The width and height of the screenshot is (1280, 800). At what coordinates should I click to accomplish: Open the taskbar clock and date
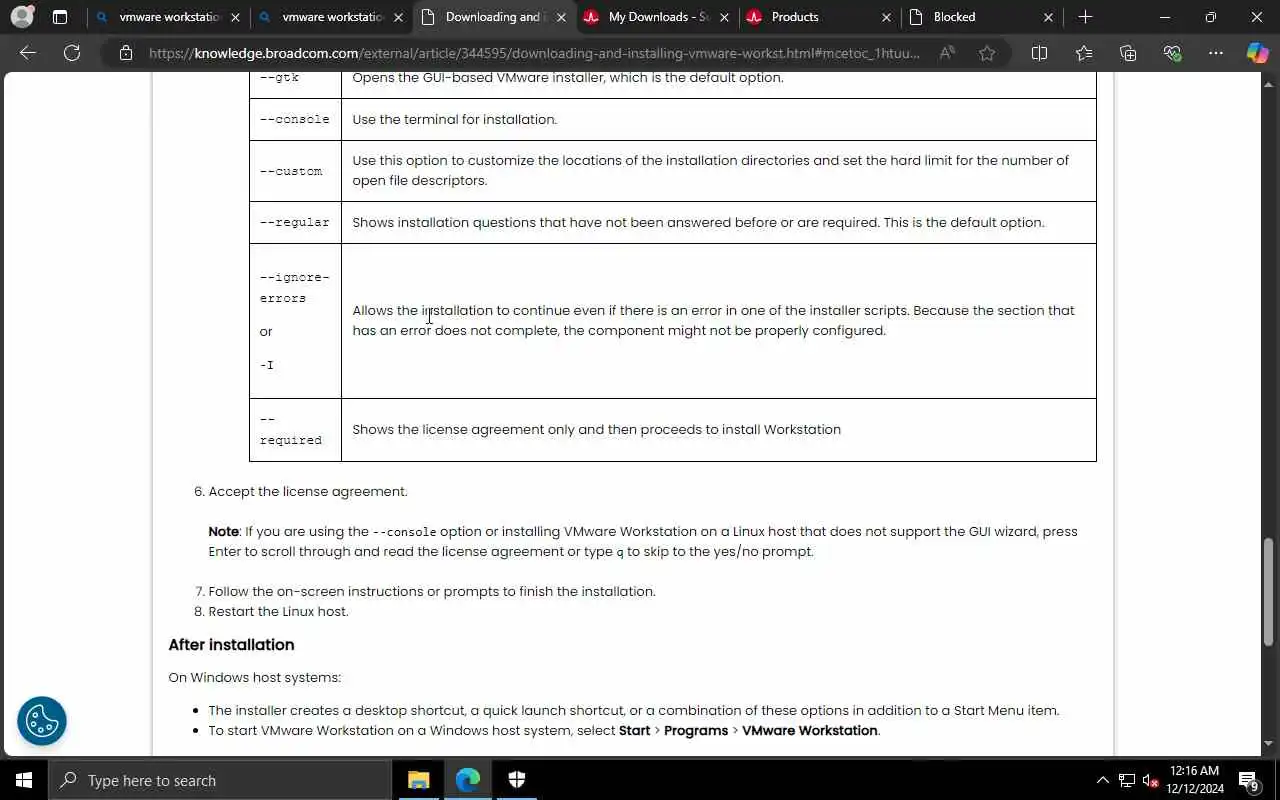1194,780
